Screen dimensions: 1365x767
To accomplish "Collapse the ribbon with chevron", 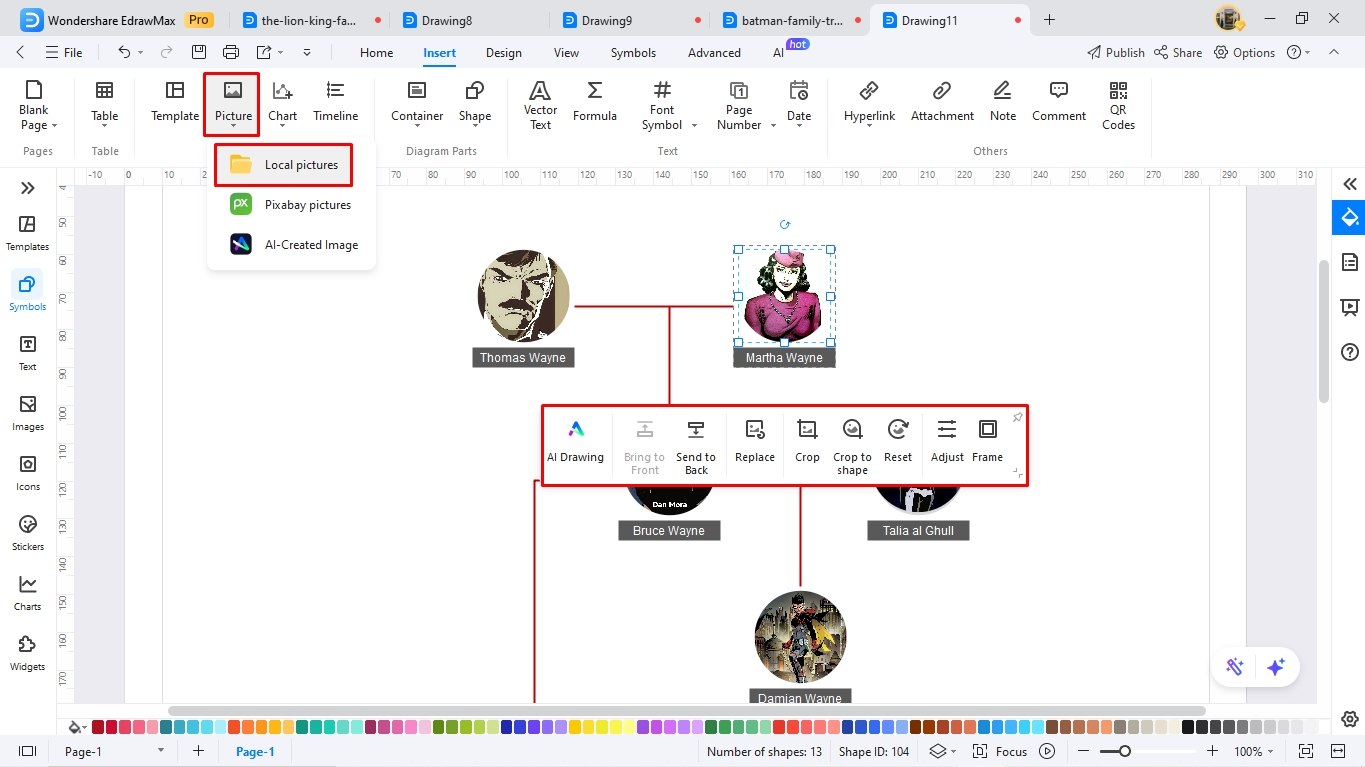I will 1333,52.
